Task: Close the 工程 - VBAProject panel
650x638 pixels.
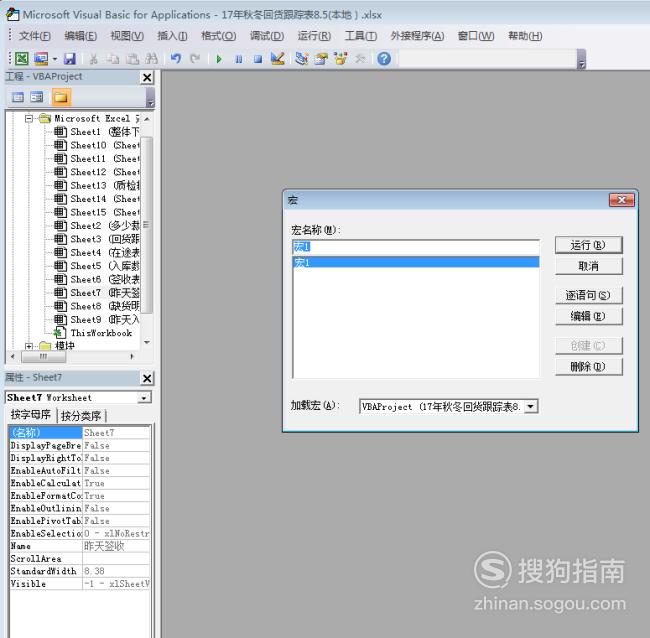Action: point(147,78)
